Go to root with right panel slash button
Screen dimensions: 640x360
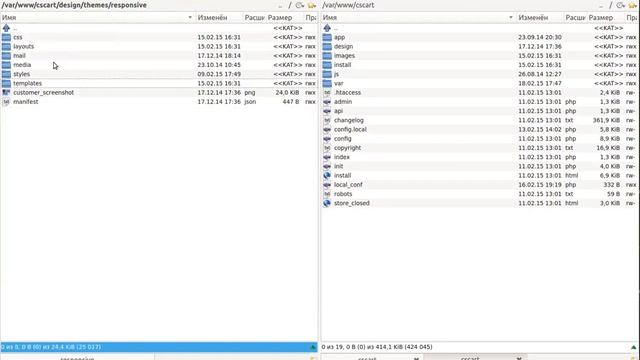tap(611, 5)
